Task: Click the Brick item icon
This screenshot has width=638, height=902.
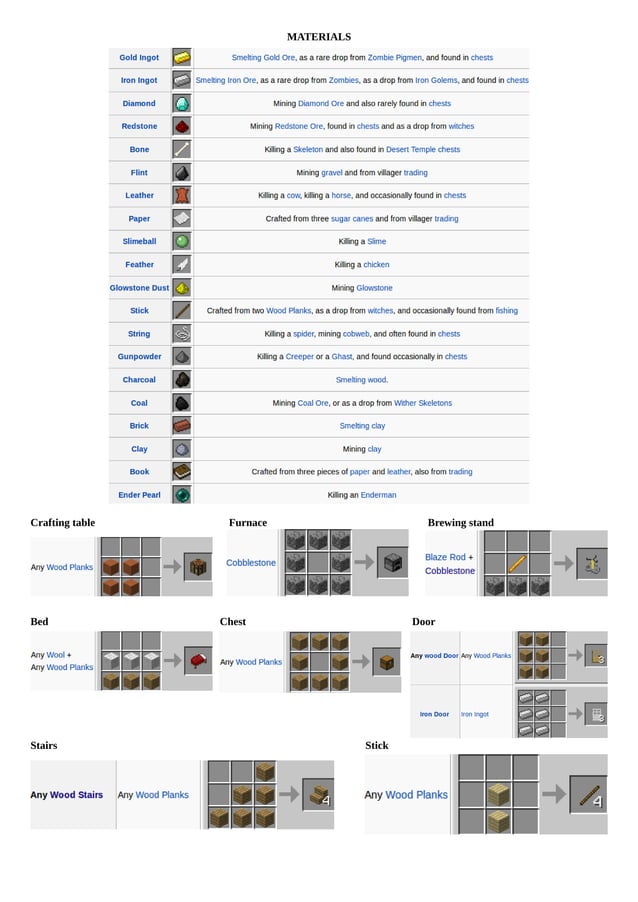Action: pos(182,426)
